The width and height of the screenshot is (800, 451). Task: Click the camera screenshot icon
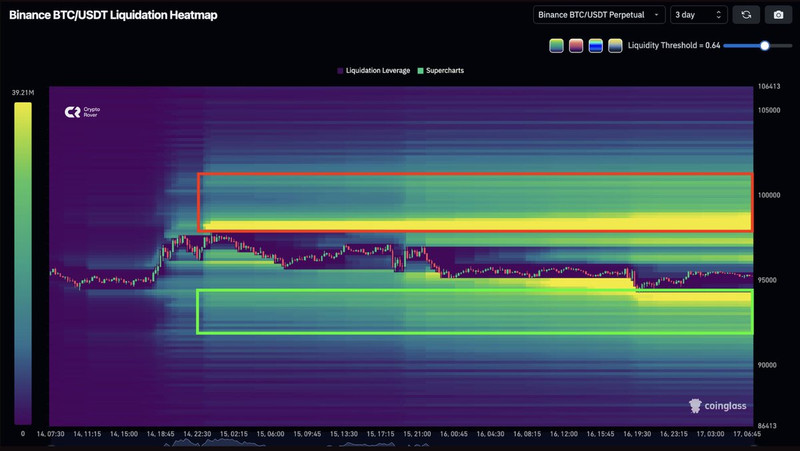coord(778,15)
